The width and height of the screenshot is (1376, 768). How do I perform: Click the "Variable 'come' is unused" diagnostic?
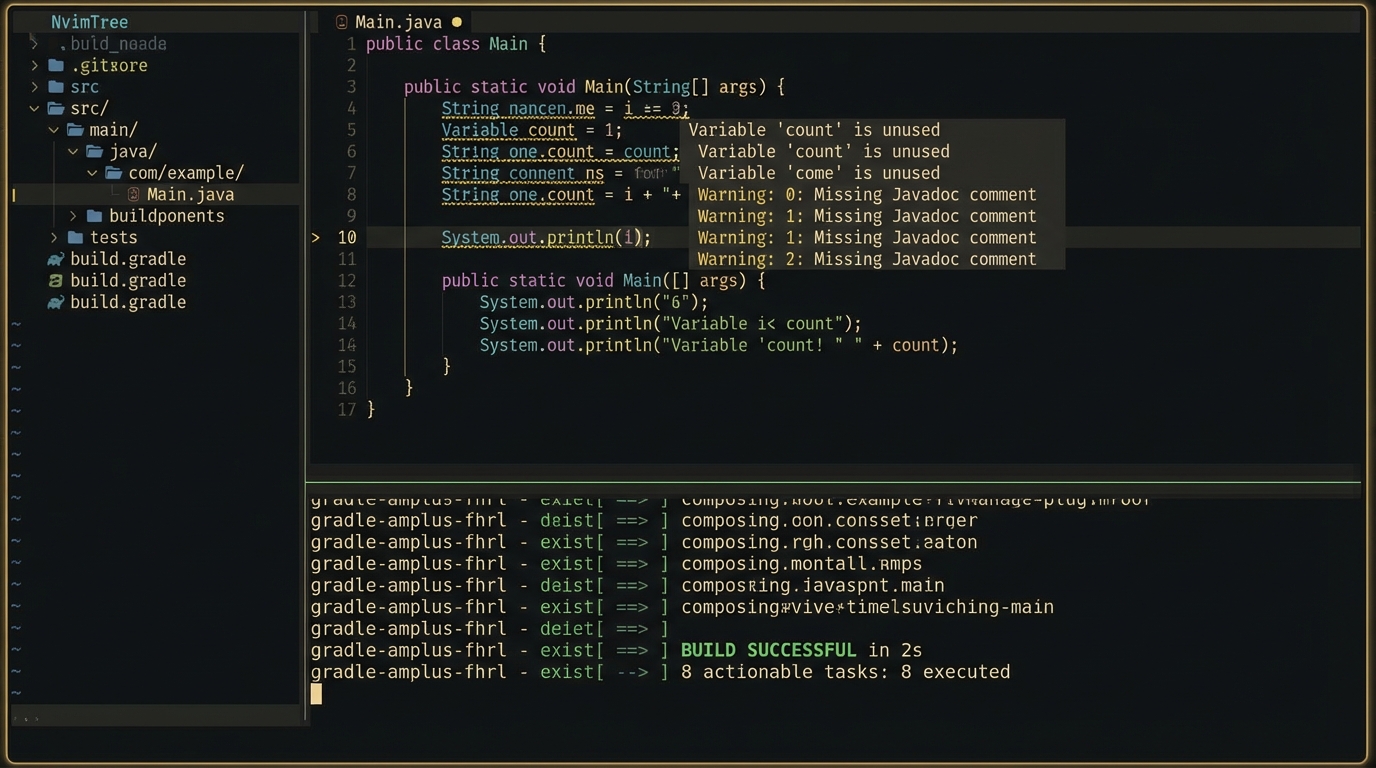click(x=824, y=173)
